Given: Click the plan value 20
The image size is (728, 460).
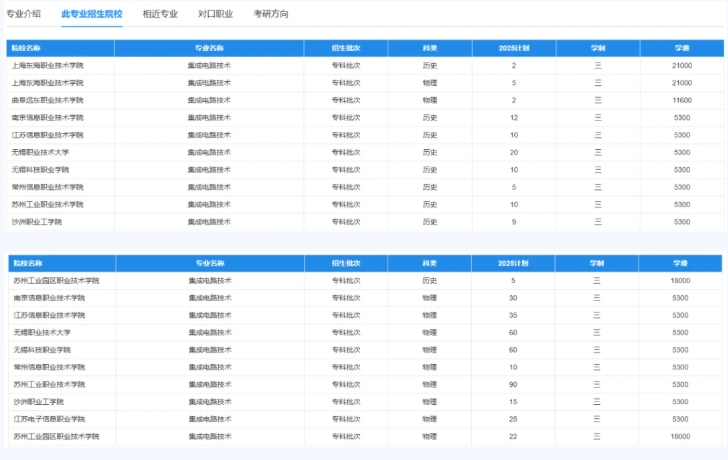Looking at the screenshot, I should pos(514,152).
